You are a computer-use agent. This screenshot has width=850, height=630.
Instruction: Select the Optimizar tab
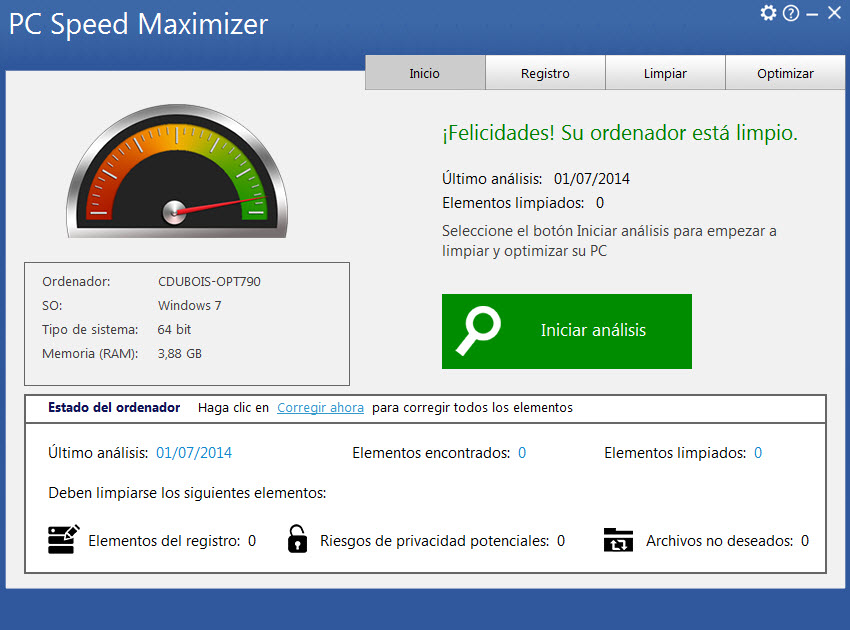click(x=785, y=73)
